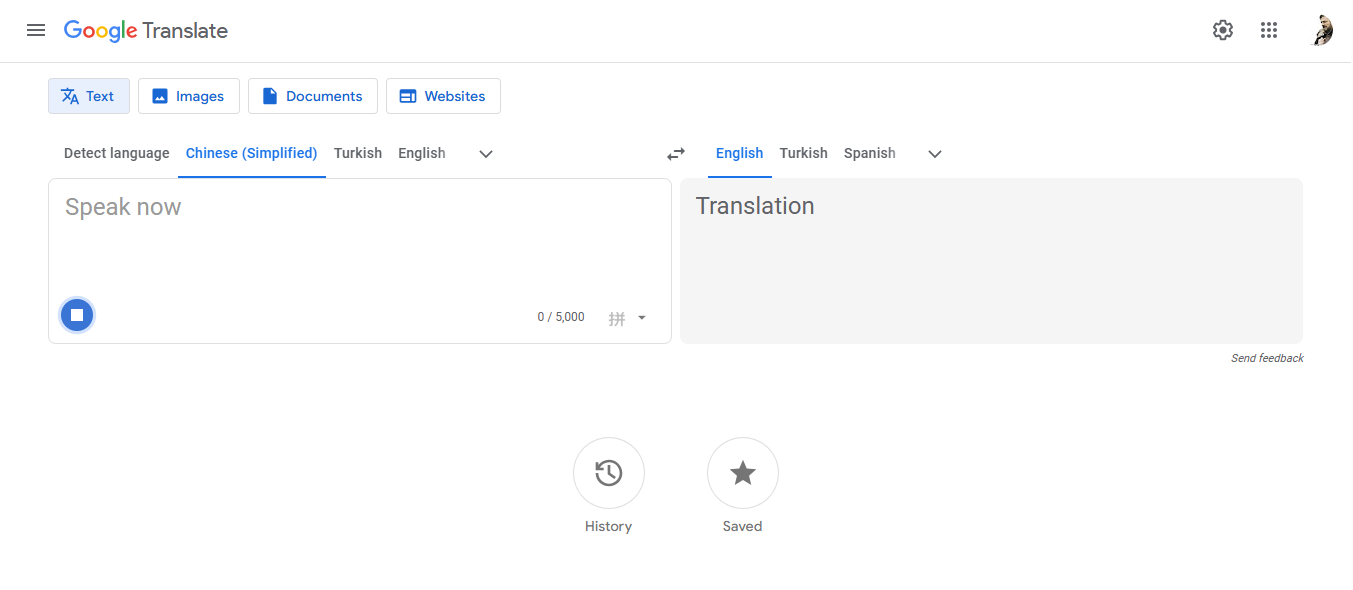The image size is (1353, 590).
Task: View your translation History
Action: coord(608,473)
